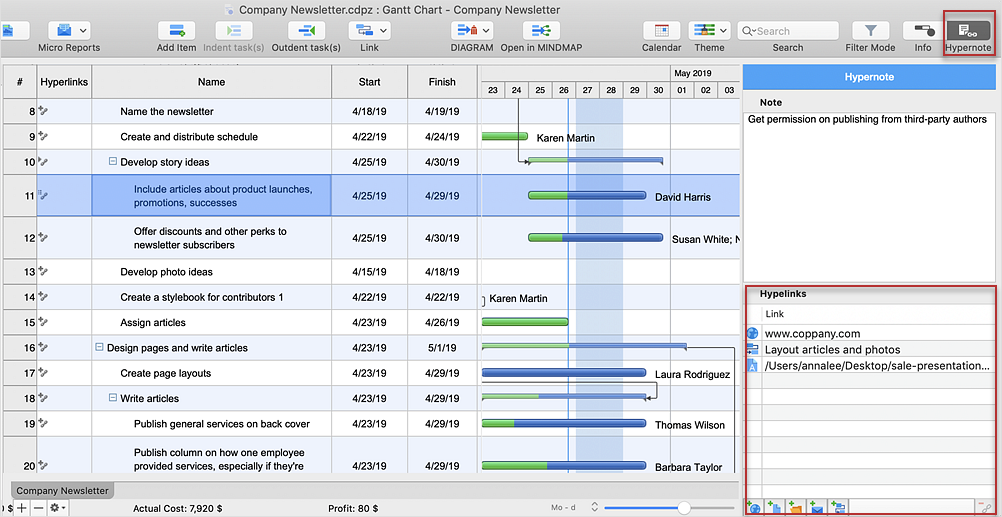Click Open in MINDMAP icon

pyautogui.click(x=545, y=31)
